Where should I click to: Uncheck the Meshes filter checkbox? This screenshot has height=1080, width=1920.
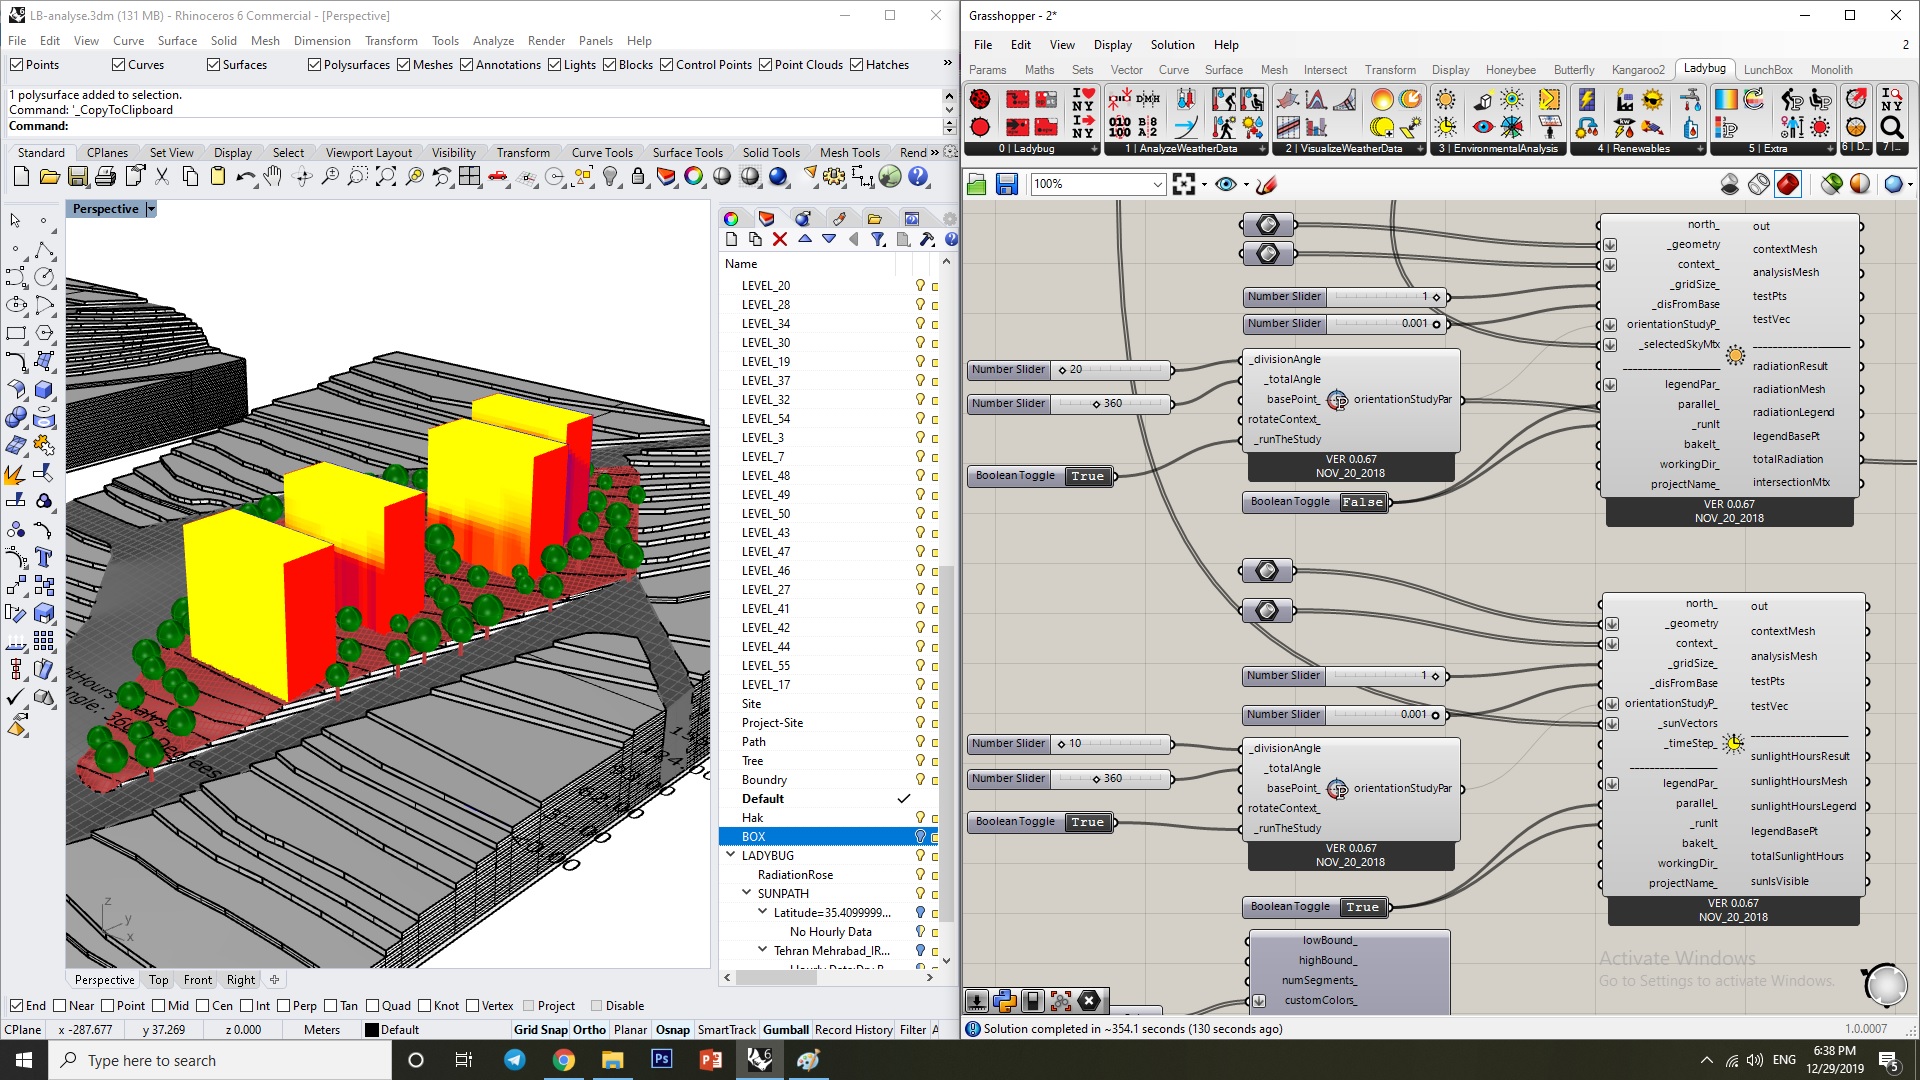point(403,65)
